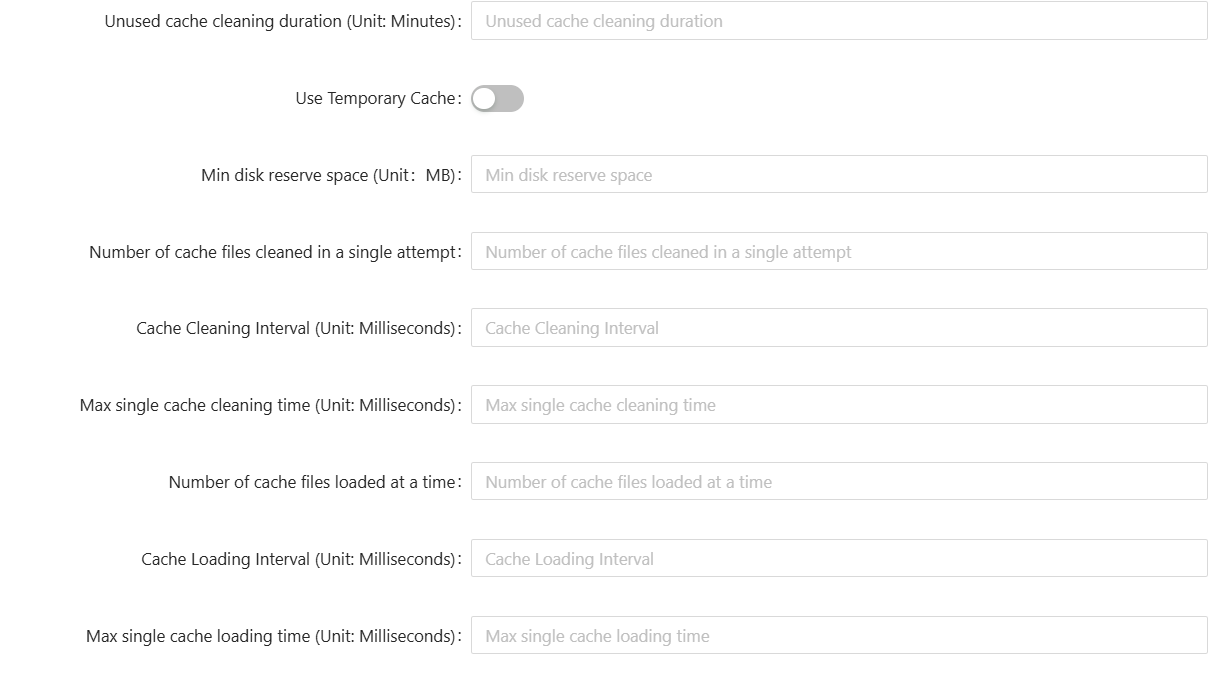The image size is (1230, 683).
Task: Enable the Use Temporary Cache switch
Action: [497, 98]
